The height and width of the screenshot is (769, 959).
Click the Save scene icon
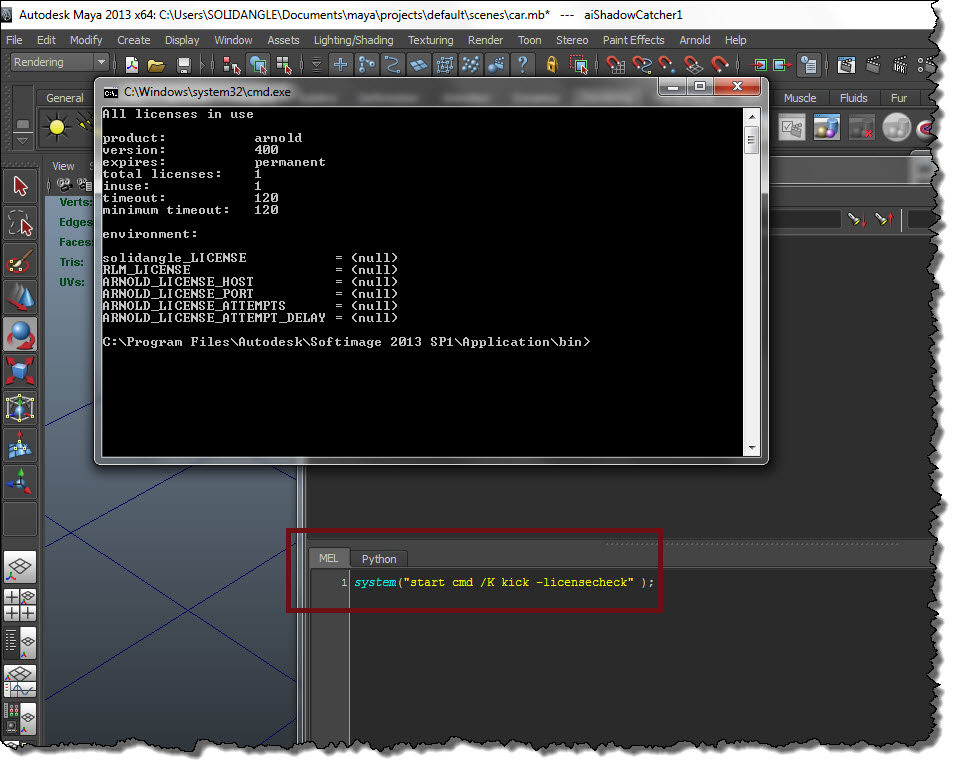click(184, 65)
